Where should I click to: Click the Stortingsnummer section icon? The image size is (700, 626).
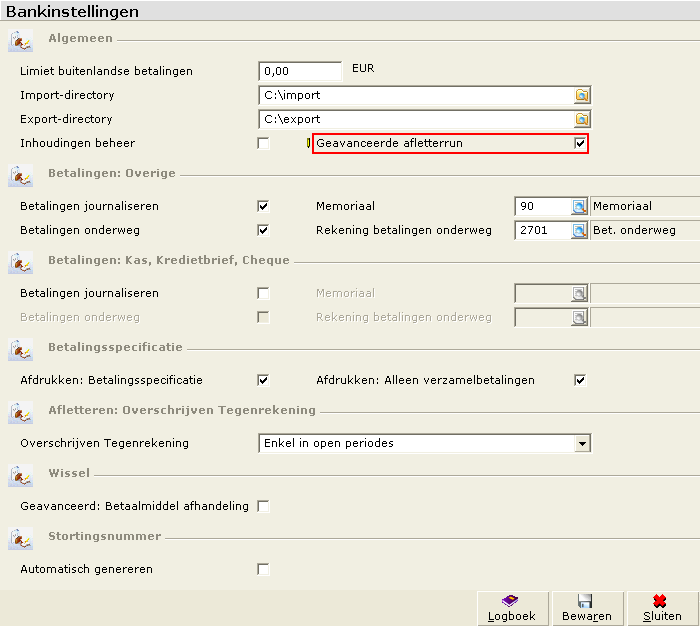pyautogui.click(x=20, y=538)
